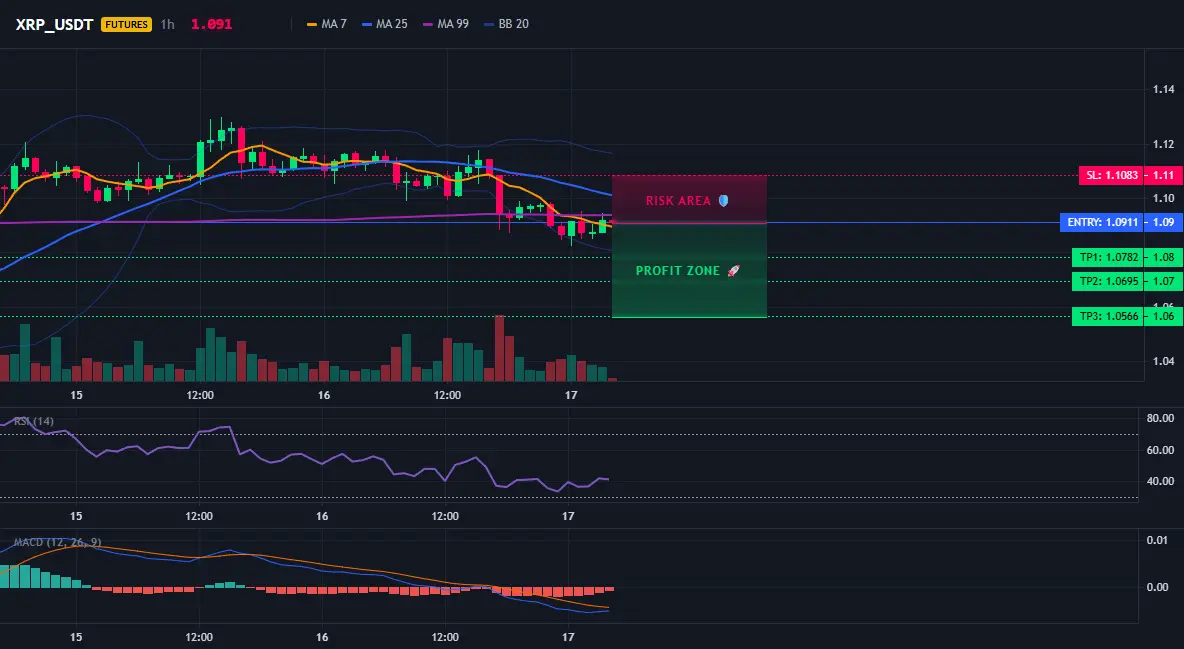Image resolution: width=1184 pixels, height=649 pixels.
Task: Click the XRP_USDT symbol name
Action: click(54, 24)
